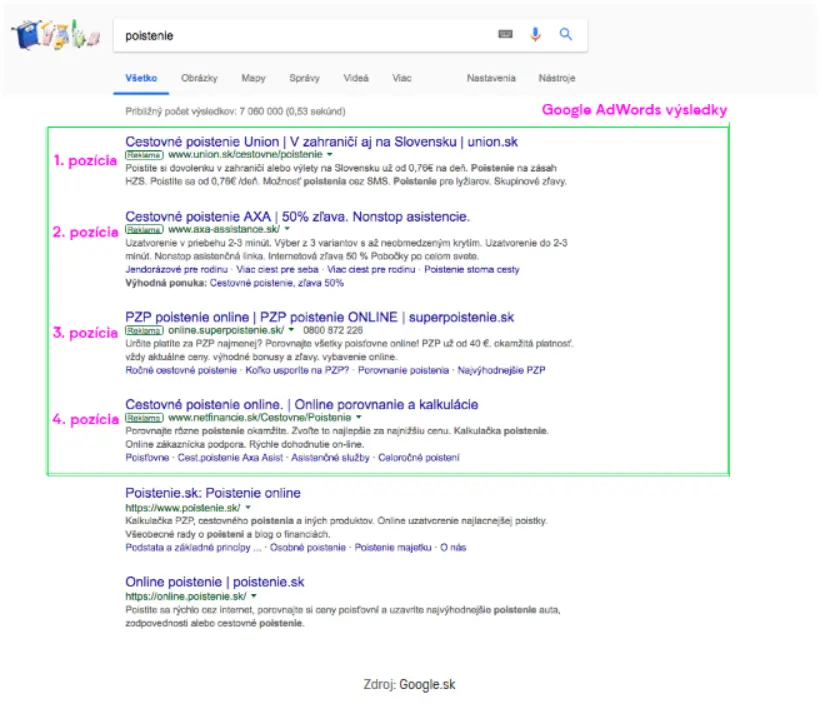This screenshot has width=823, height=709.
Task: Open the Ročné cestovné poistenie sitelink
Action: [x=181, y=370]
